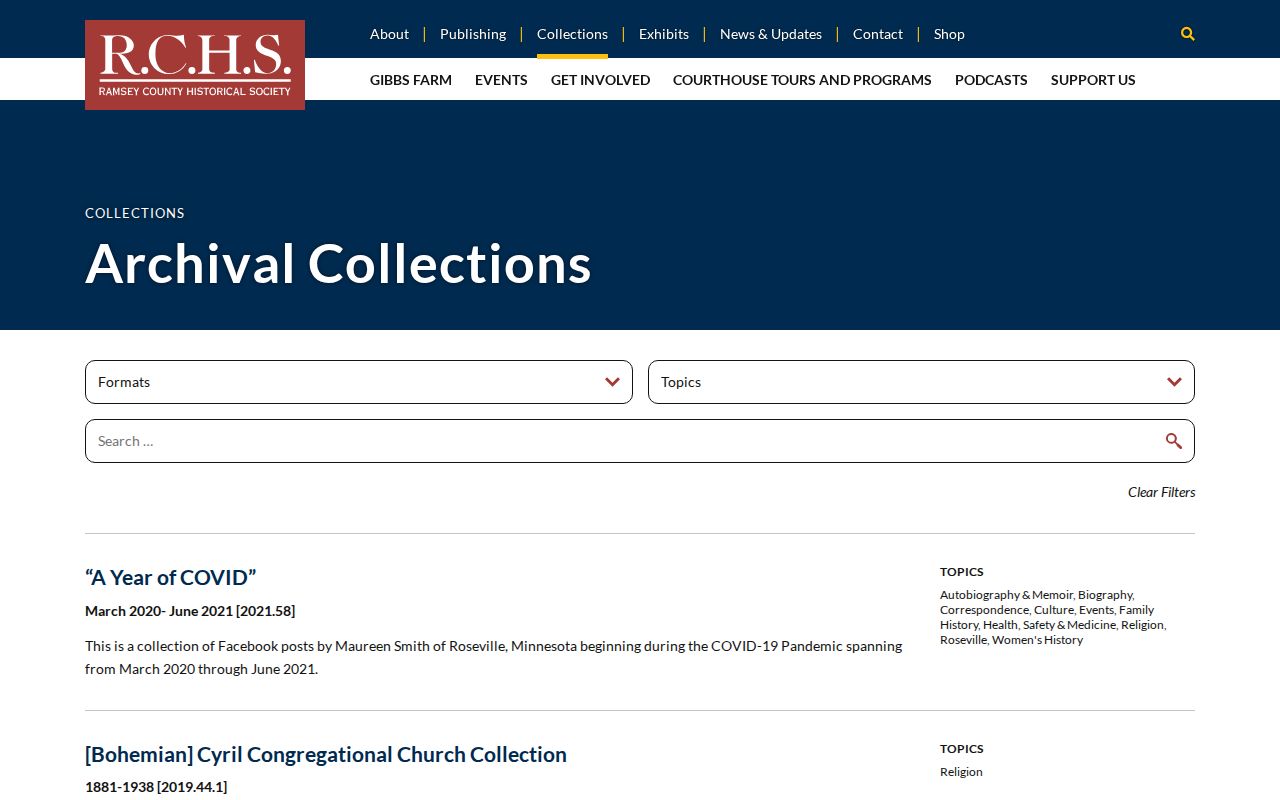Open the About menu
Screen dimensions: 1280x800
[x=389, y=34]
